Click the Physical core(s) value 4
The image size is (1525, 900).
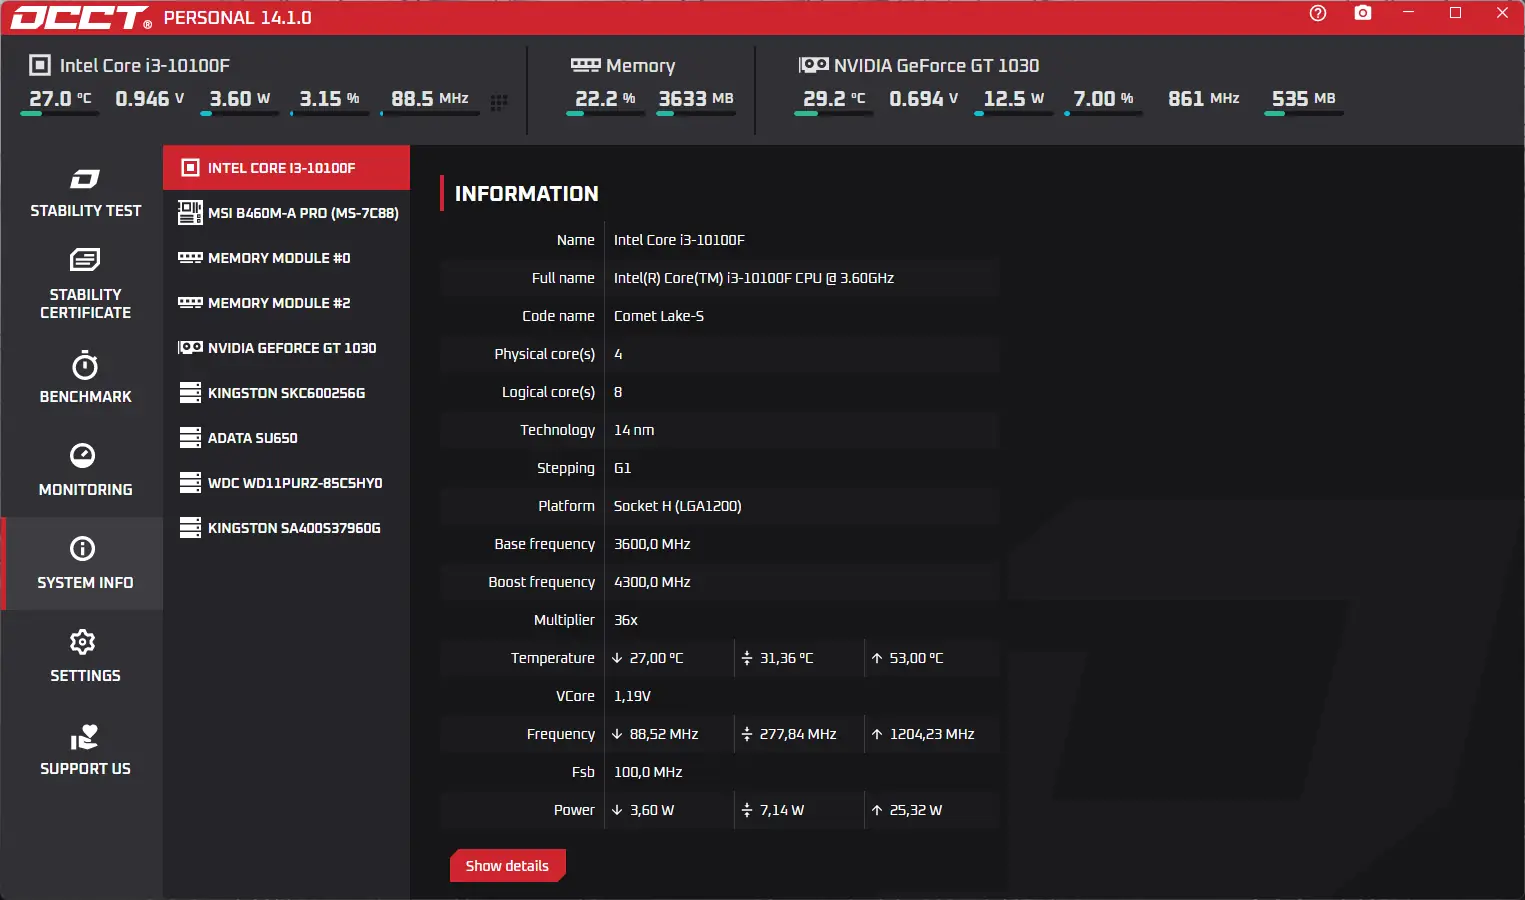[x=618, y=354]
